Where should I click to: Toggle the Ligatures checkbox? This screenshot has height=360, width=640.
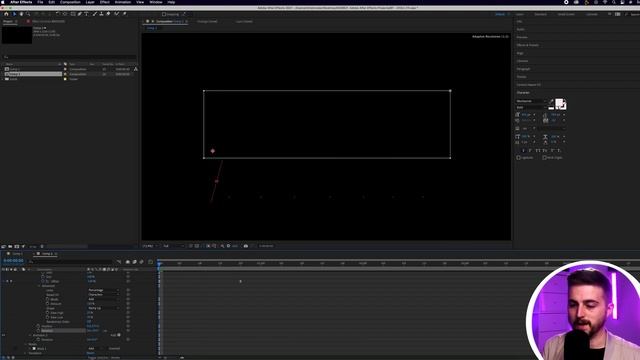(x=519, y=158)
